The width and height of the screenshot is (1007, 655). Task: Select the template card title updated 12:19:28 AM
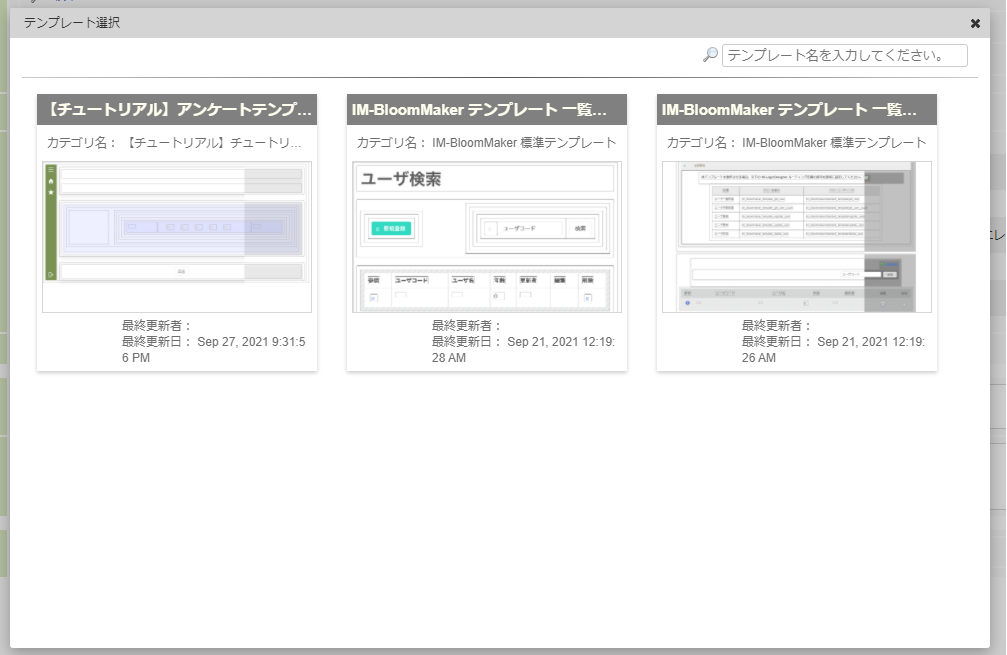click(487, 110)
